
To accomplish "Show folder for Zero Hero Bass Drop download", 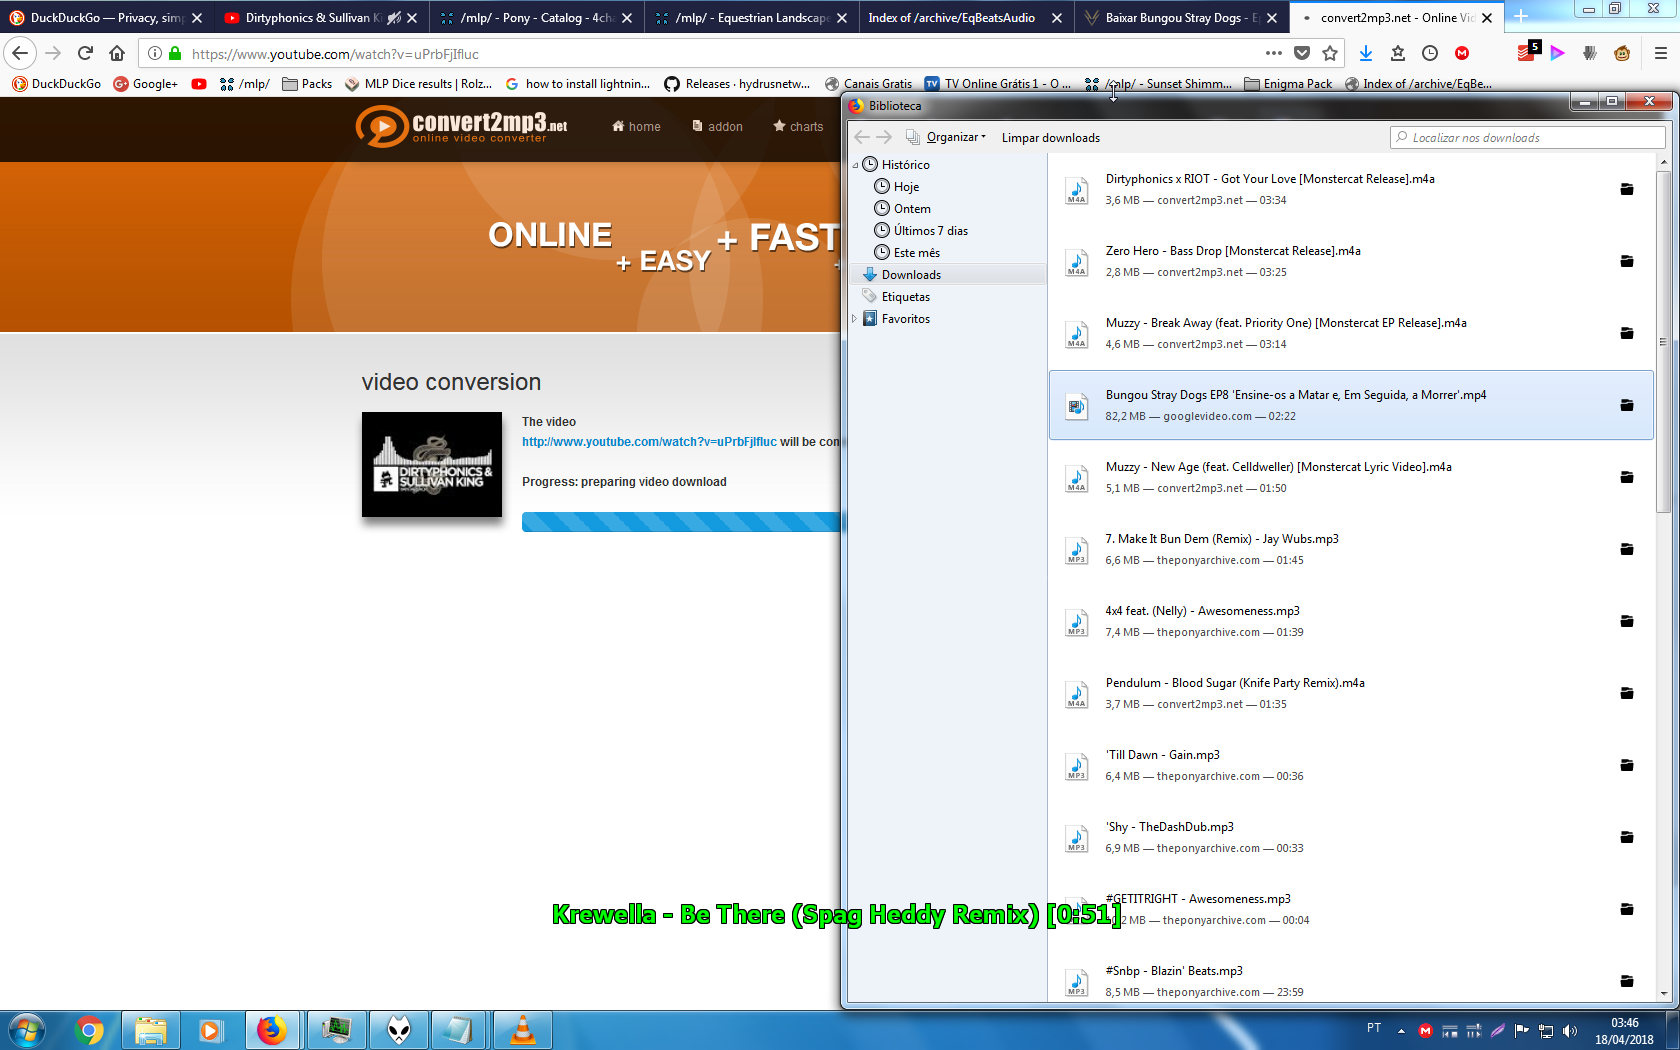I will [x=1627, y=261].
